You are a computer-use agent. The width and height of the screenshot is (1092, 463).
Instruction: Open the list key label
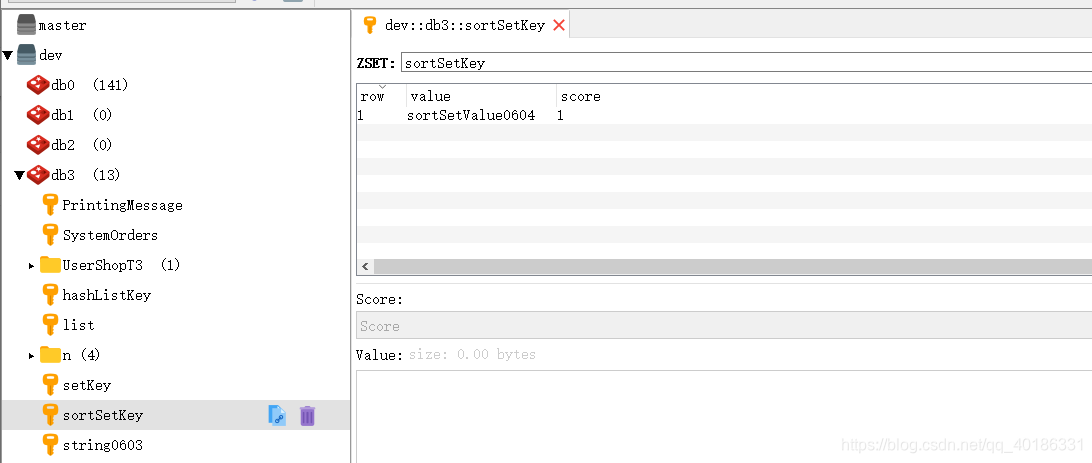[79, 325]
